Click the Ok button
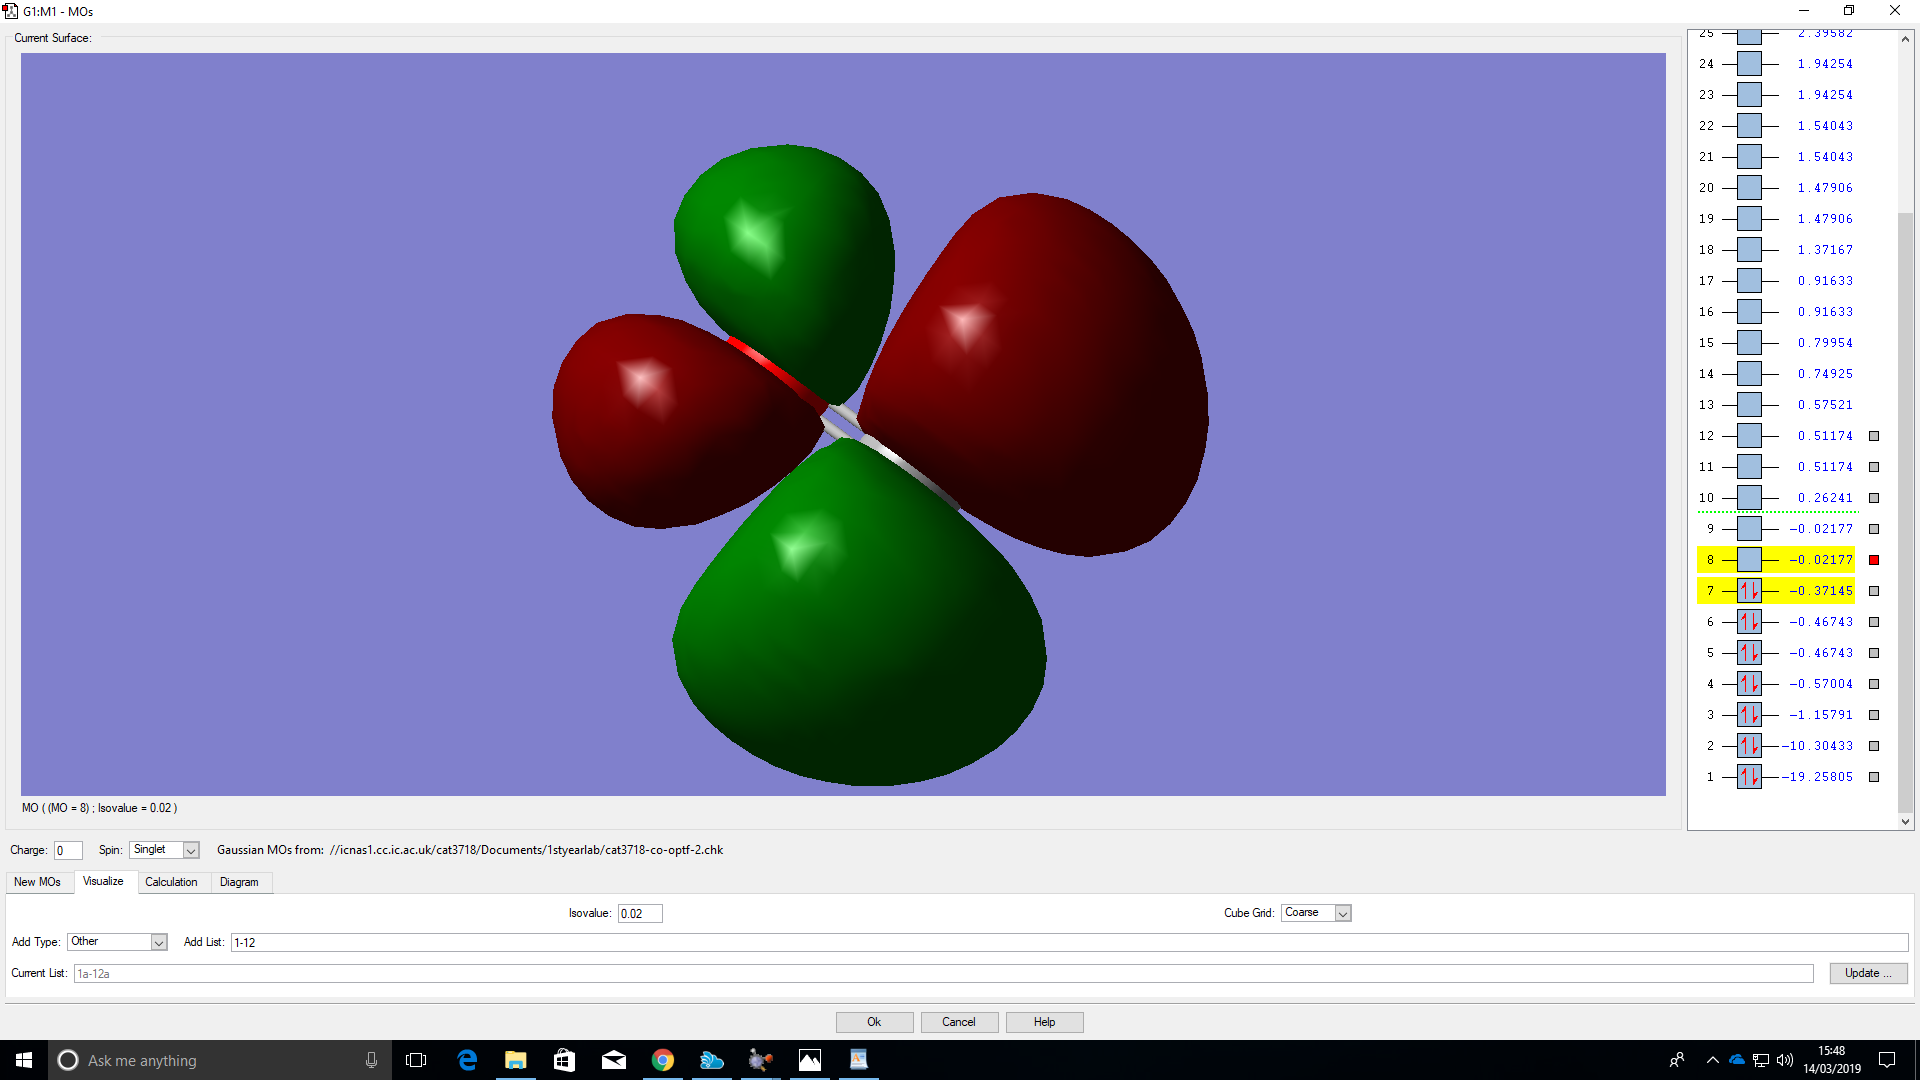 point(874,1022)
